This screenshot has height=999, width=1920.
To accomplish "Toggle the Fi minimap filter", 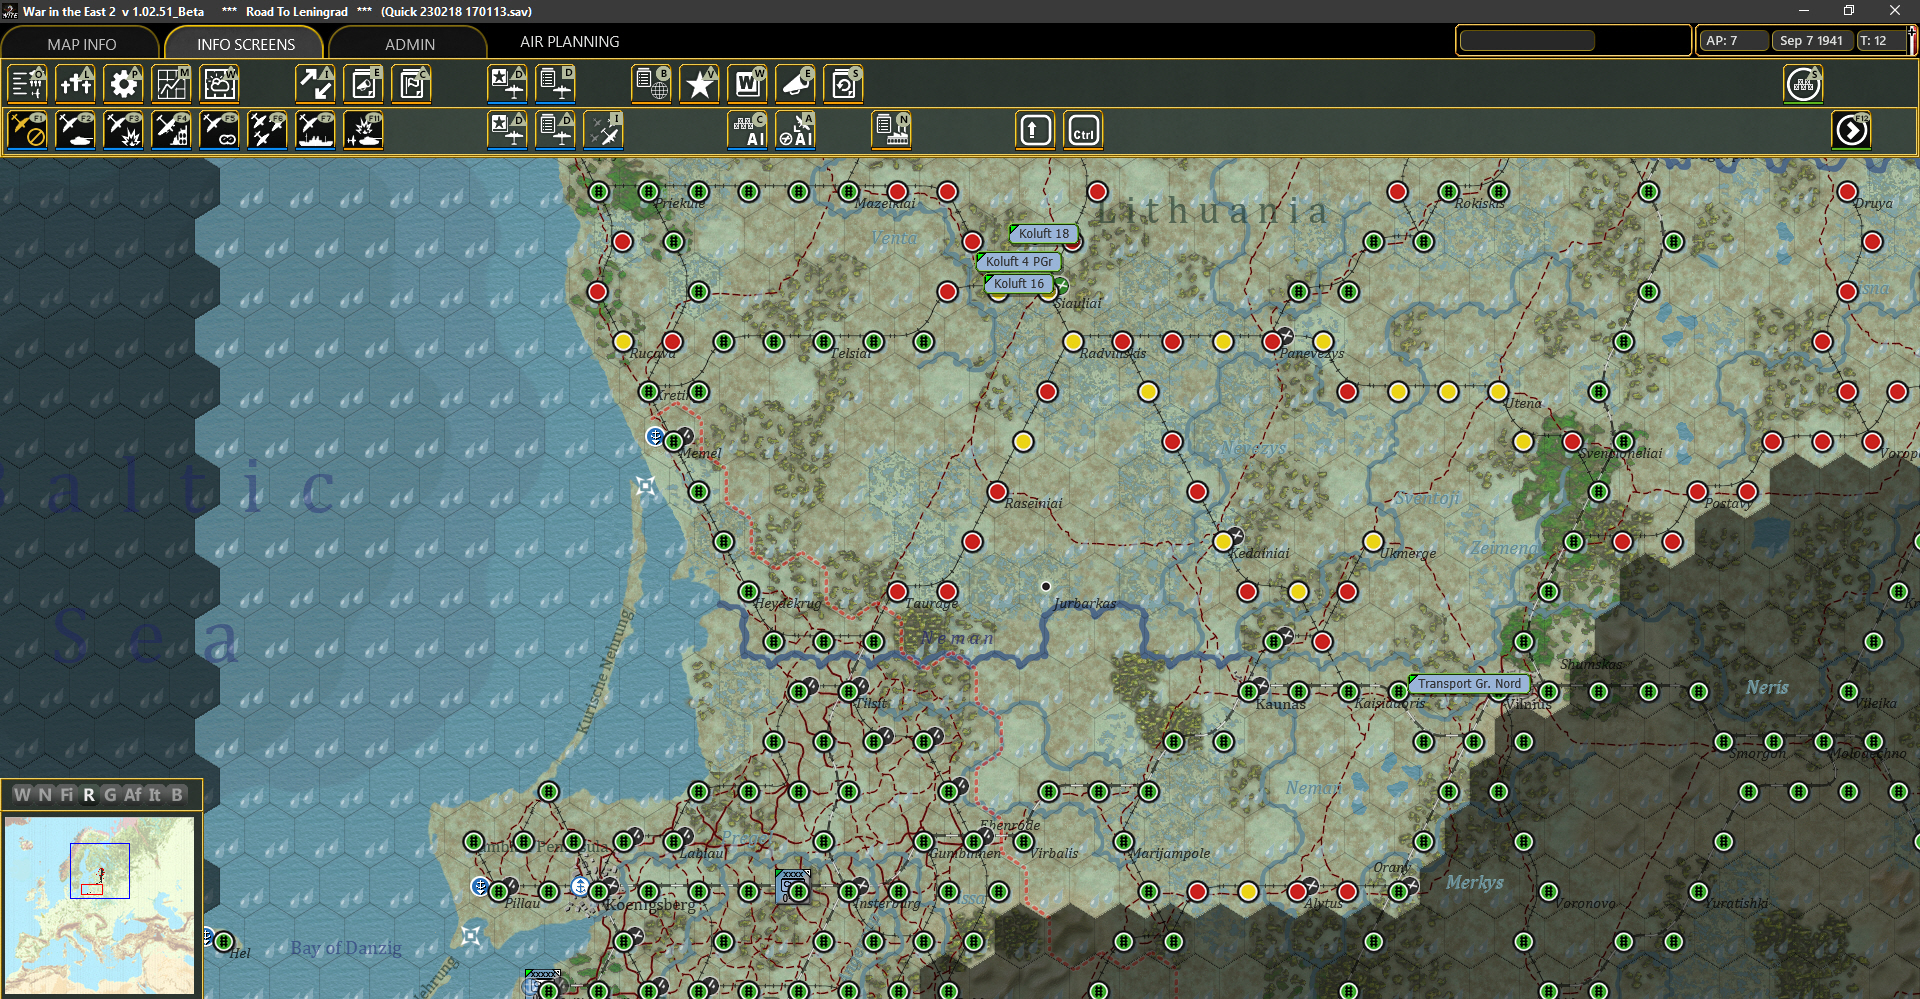I will (x=67, y=795).
